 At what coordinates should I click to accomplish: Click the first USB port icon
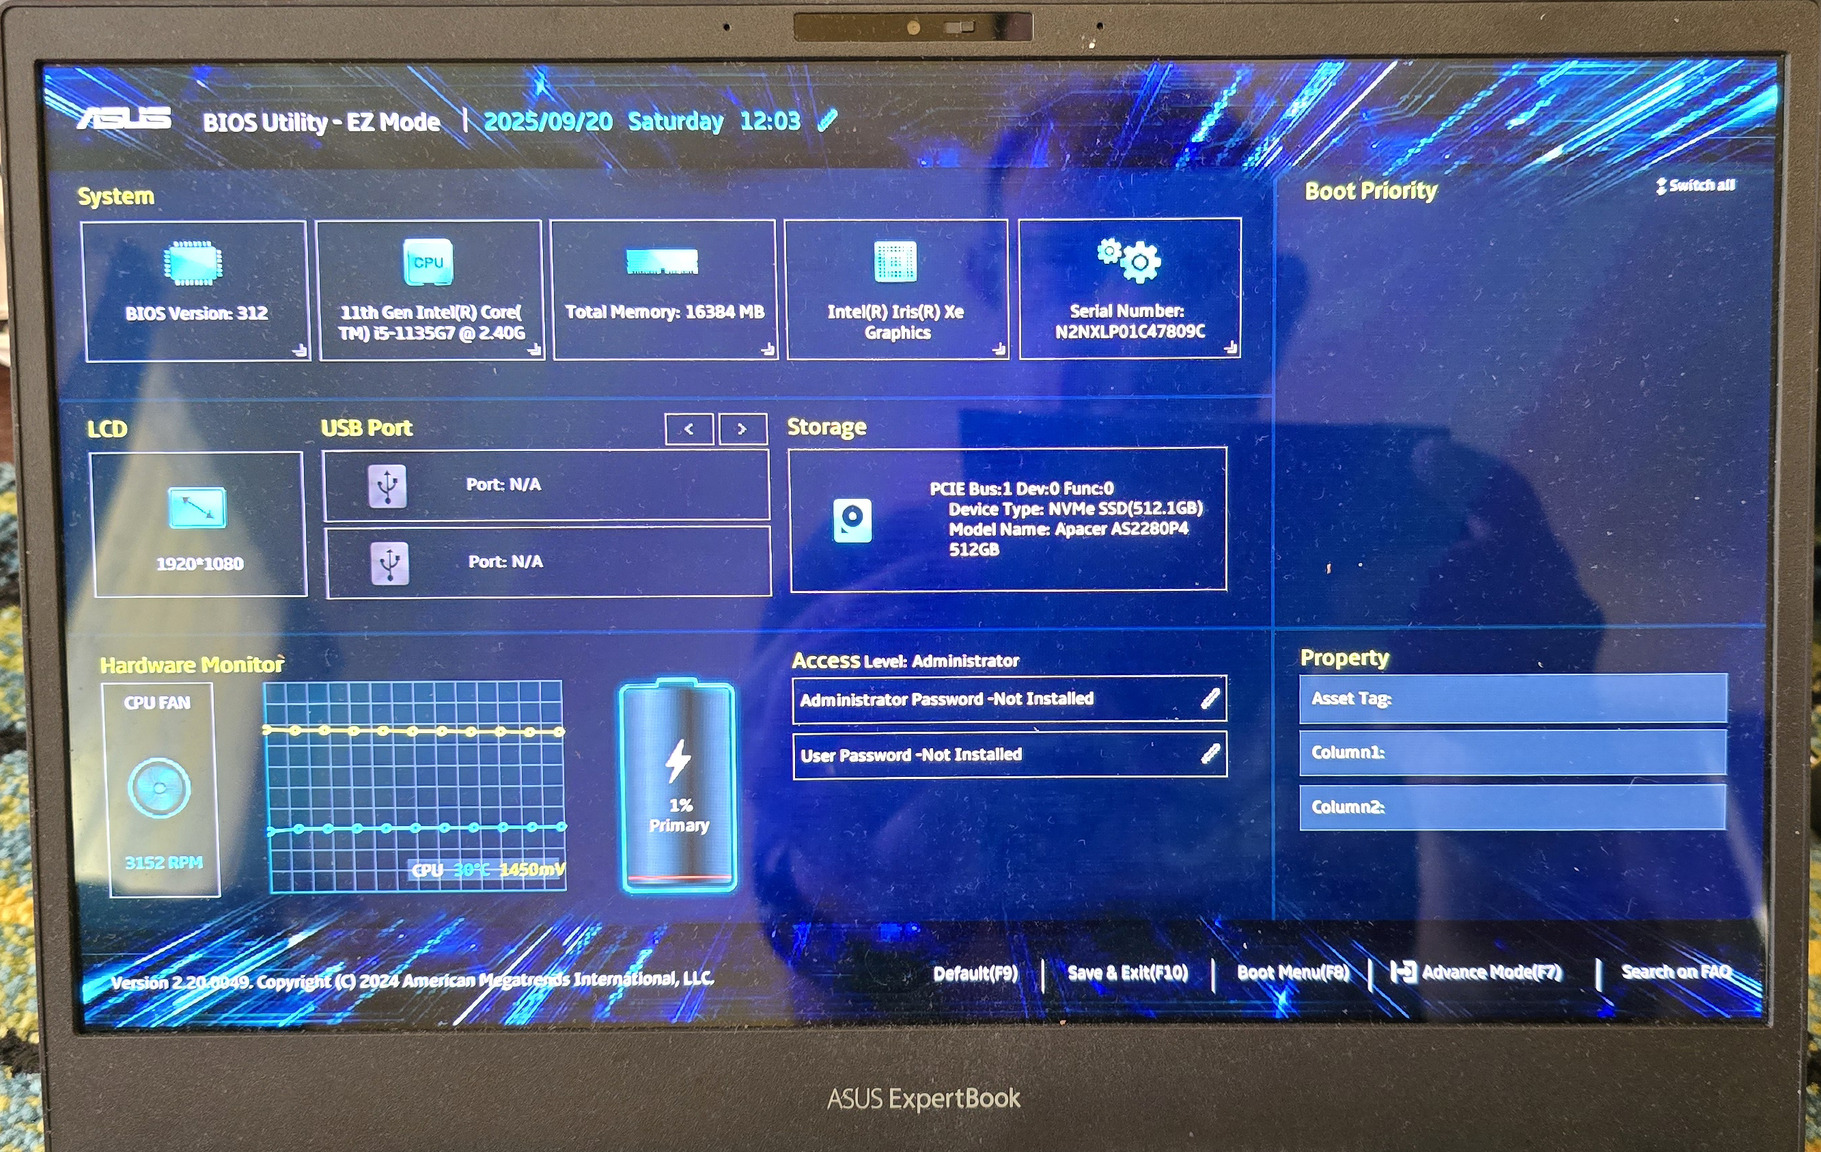[388, 486]
